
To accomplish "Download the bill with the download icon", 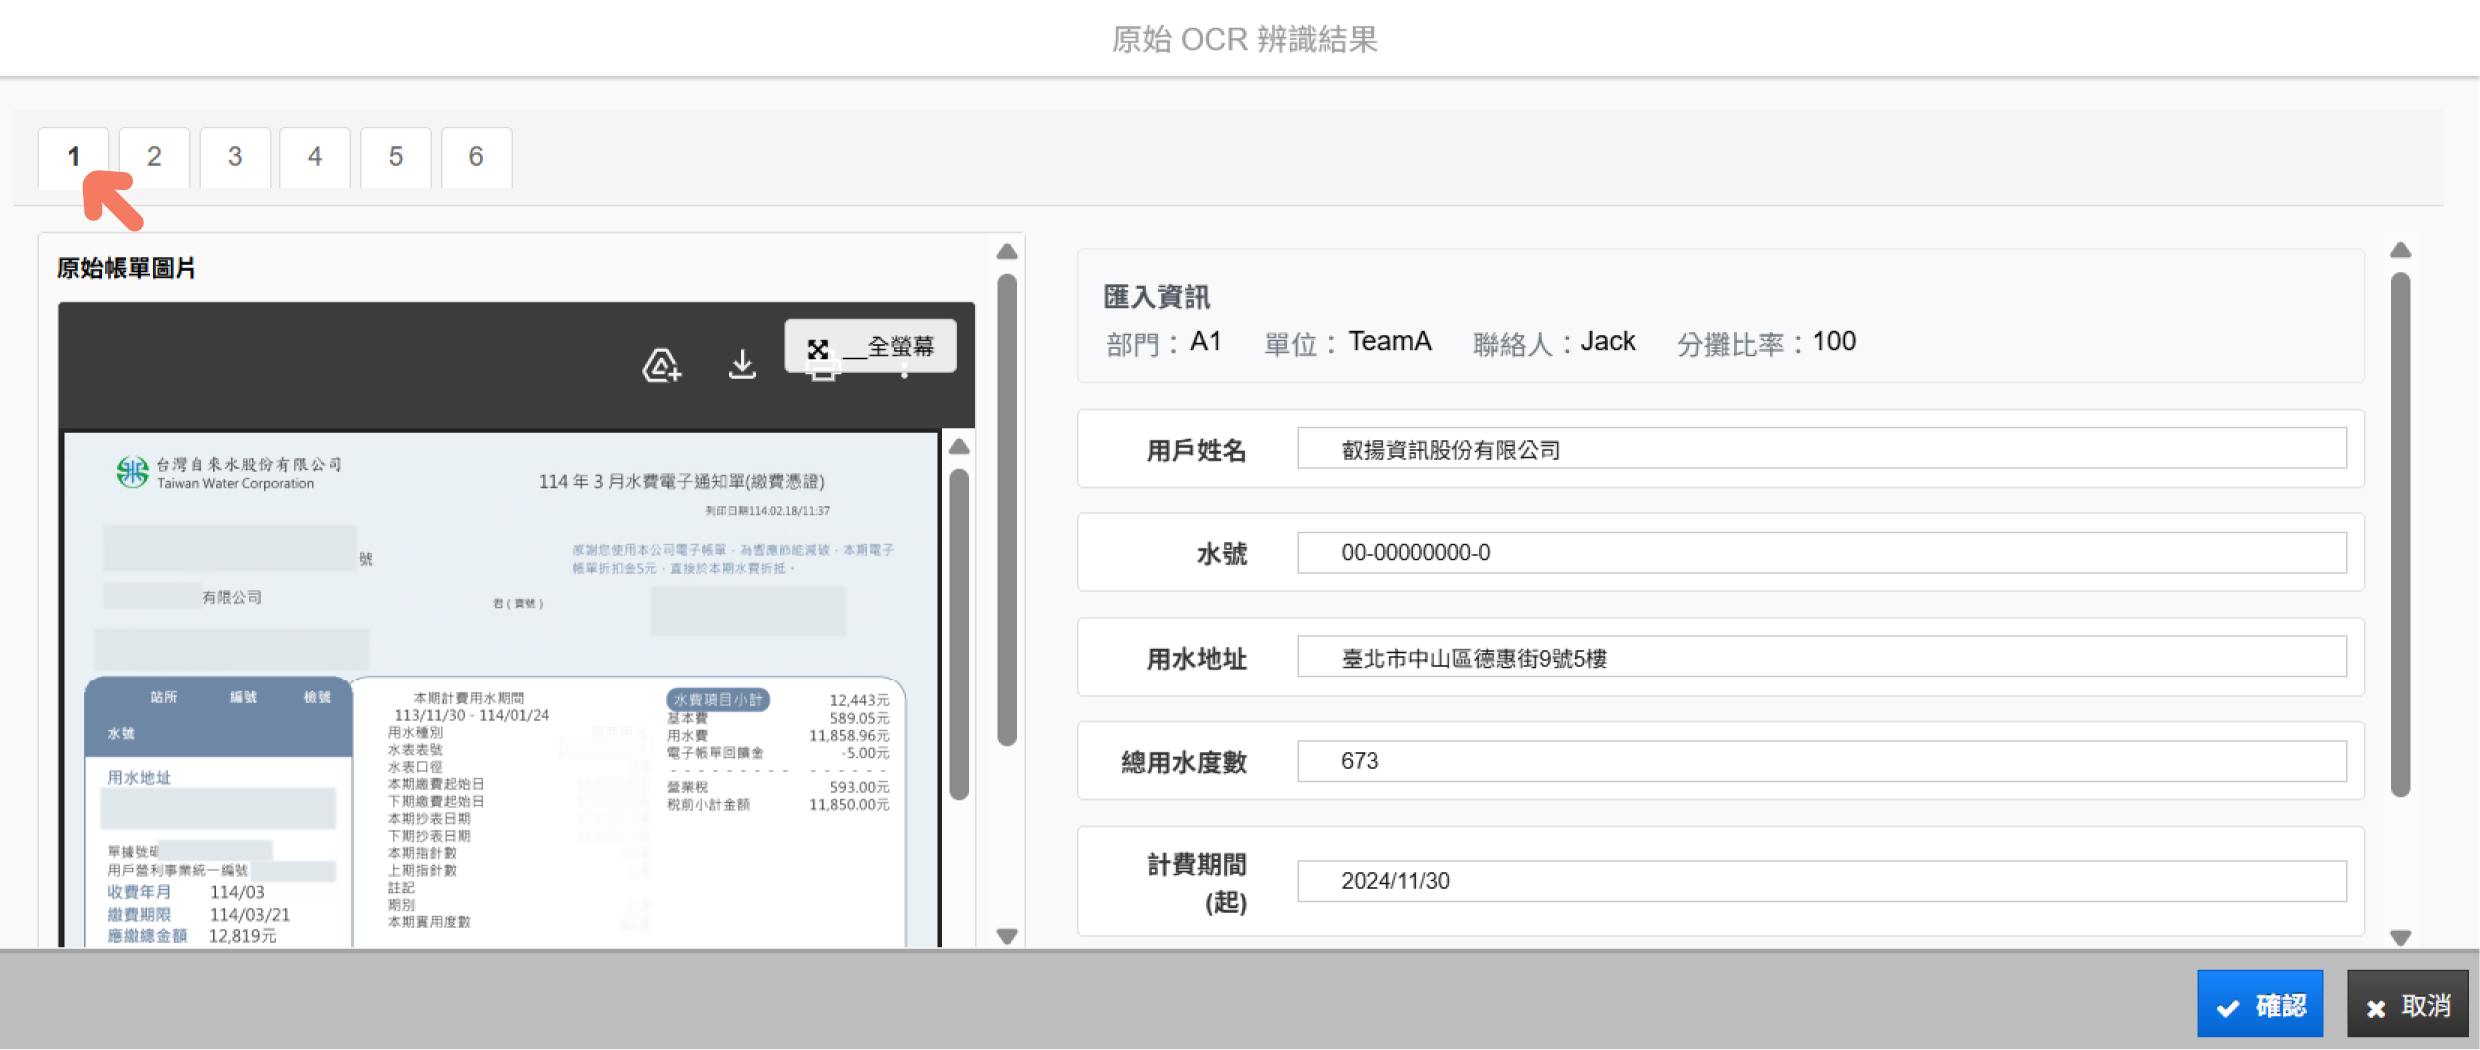I will tap(742, 365).
